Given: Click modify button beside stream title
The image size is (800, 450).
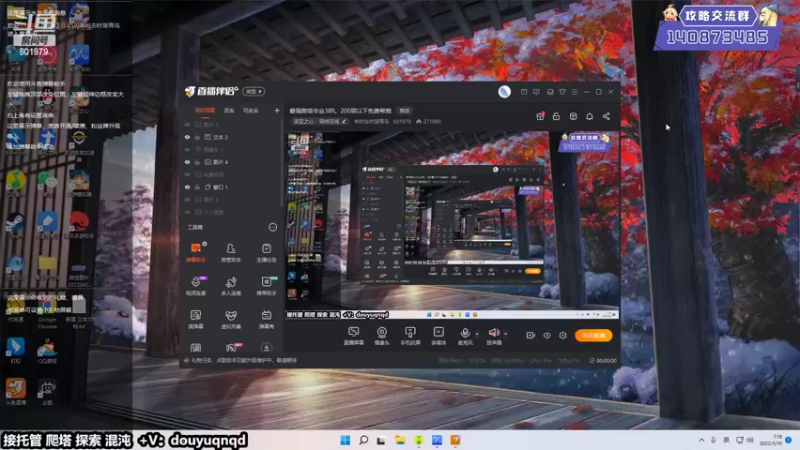Looking at the screenshot, I should tap(405, 111).
